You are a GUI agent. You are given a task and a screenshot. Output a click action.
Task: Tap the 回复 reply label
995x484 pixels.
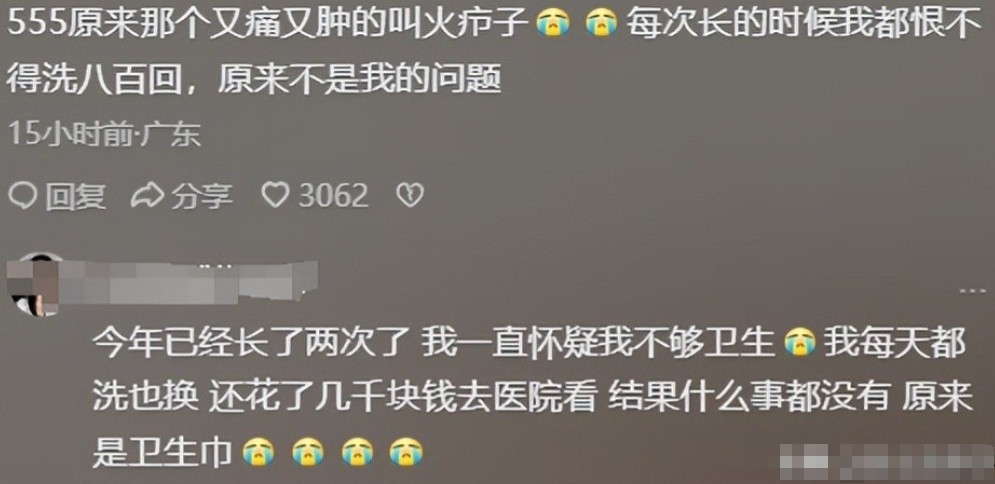click(76, 197)
